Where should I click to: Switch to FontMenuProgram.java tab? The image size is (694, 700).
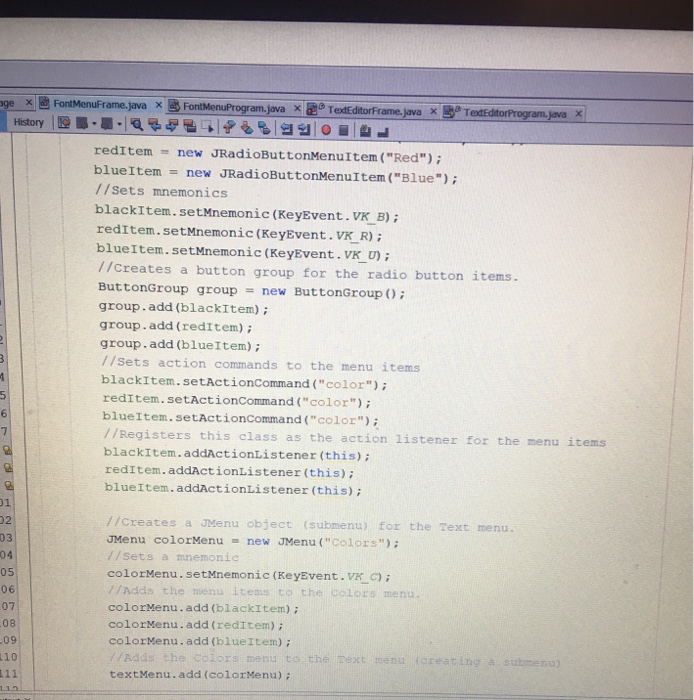tap(234, 108)
